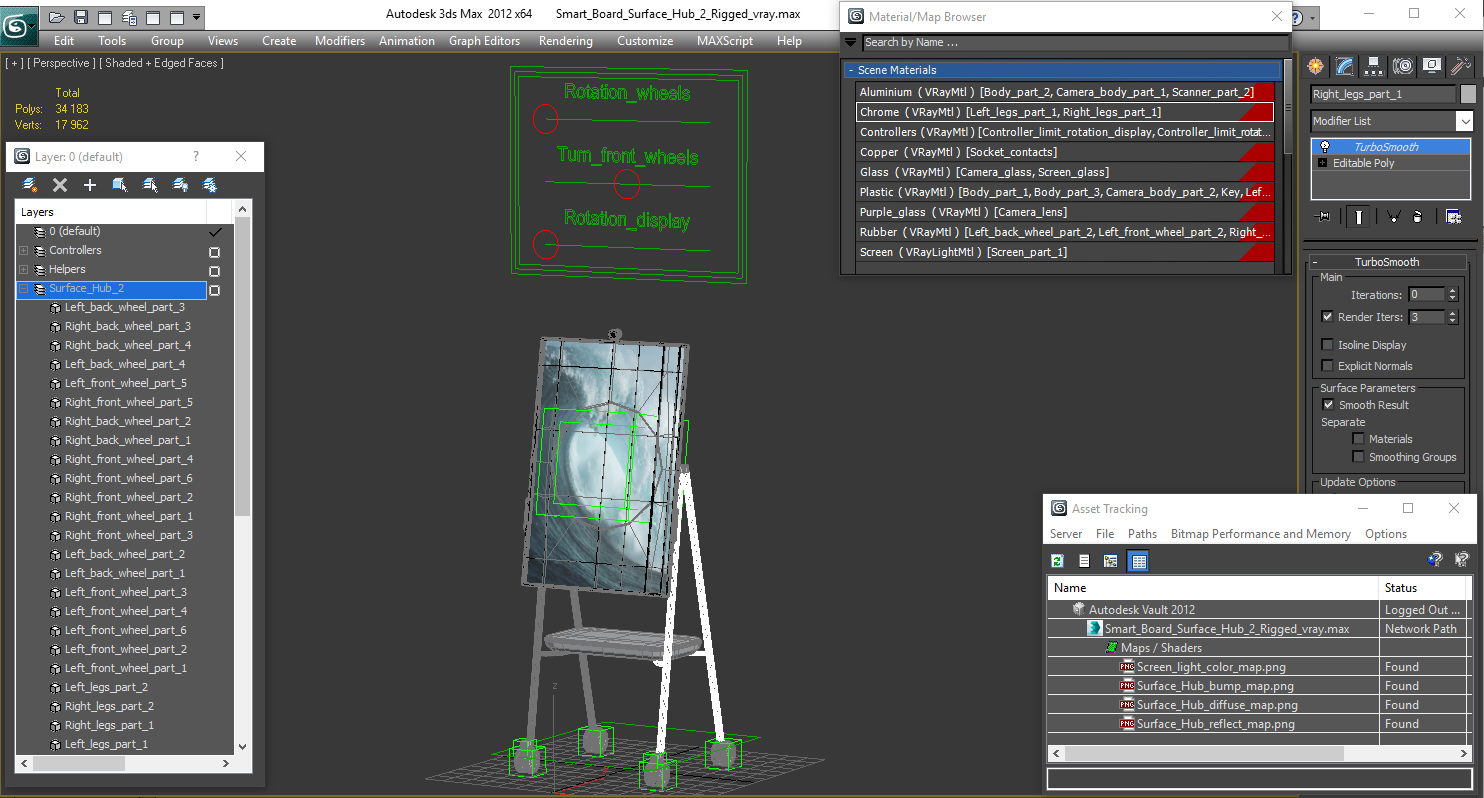Open the Display command panel tab
Viewport: 1484px width, 798px height.
coord(1432,66)
